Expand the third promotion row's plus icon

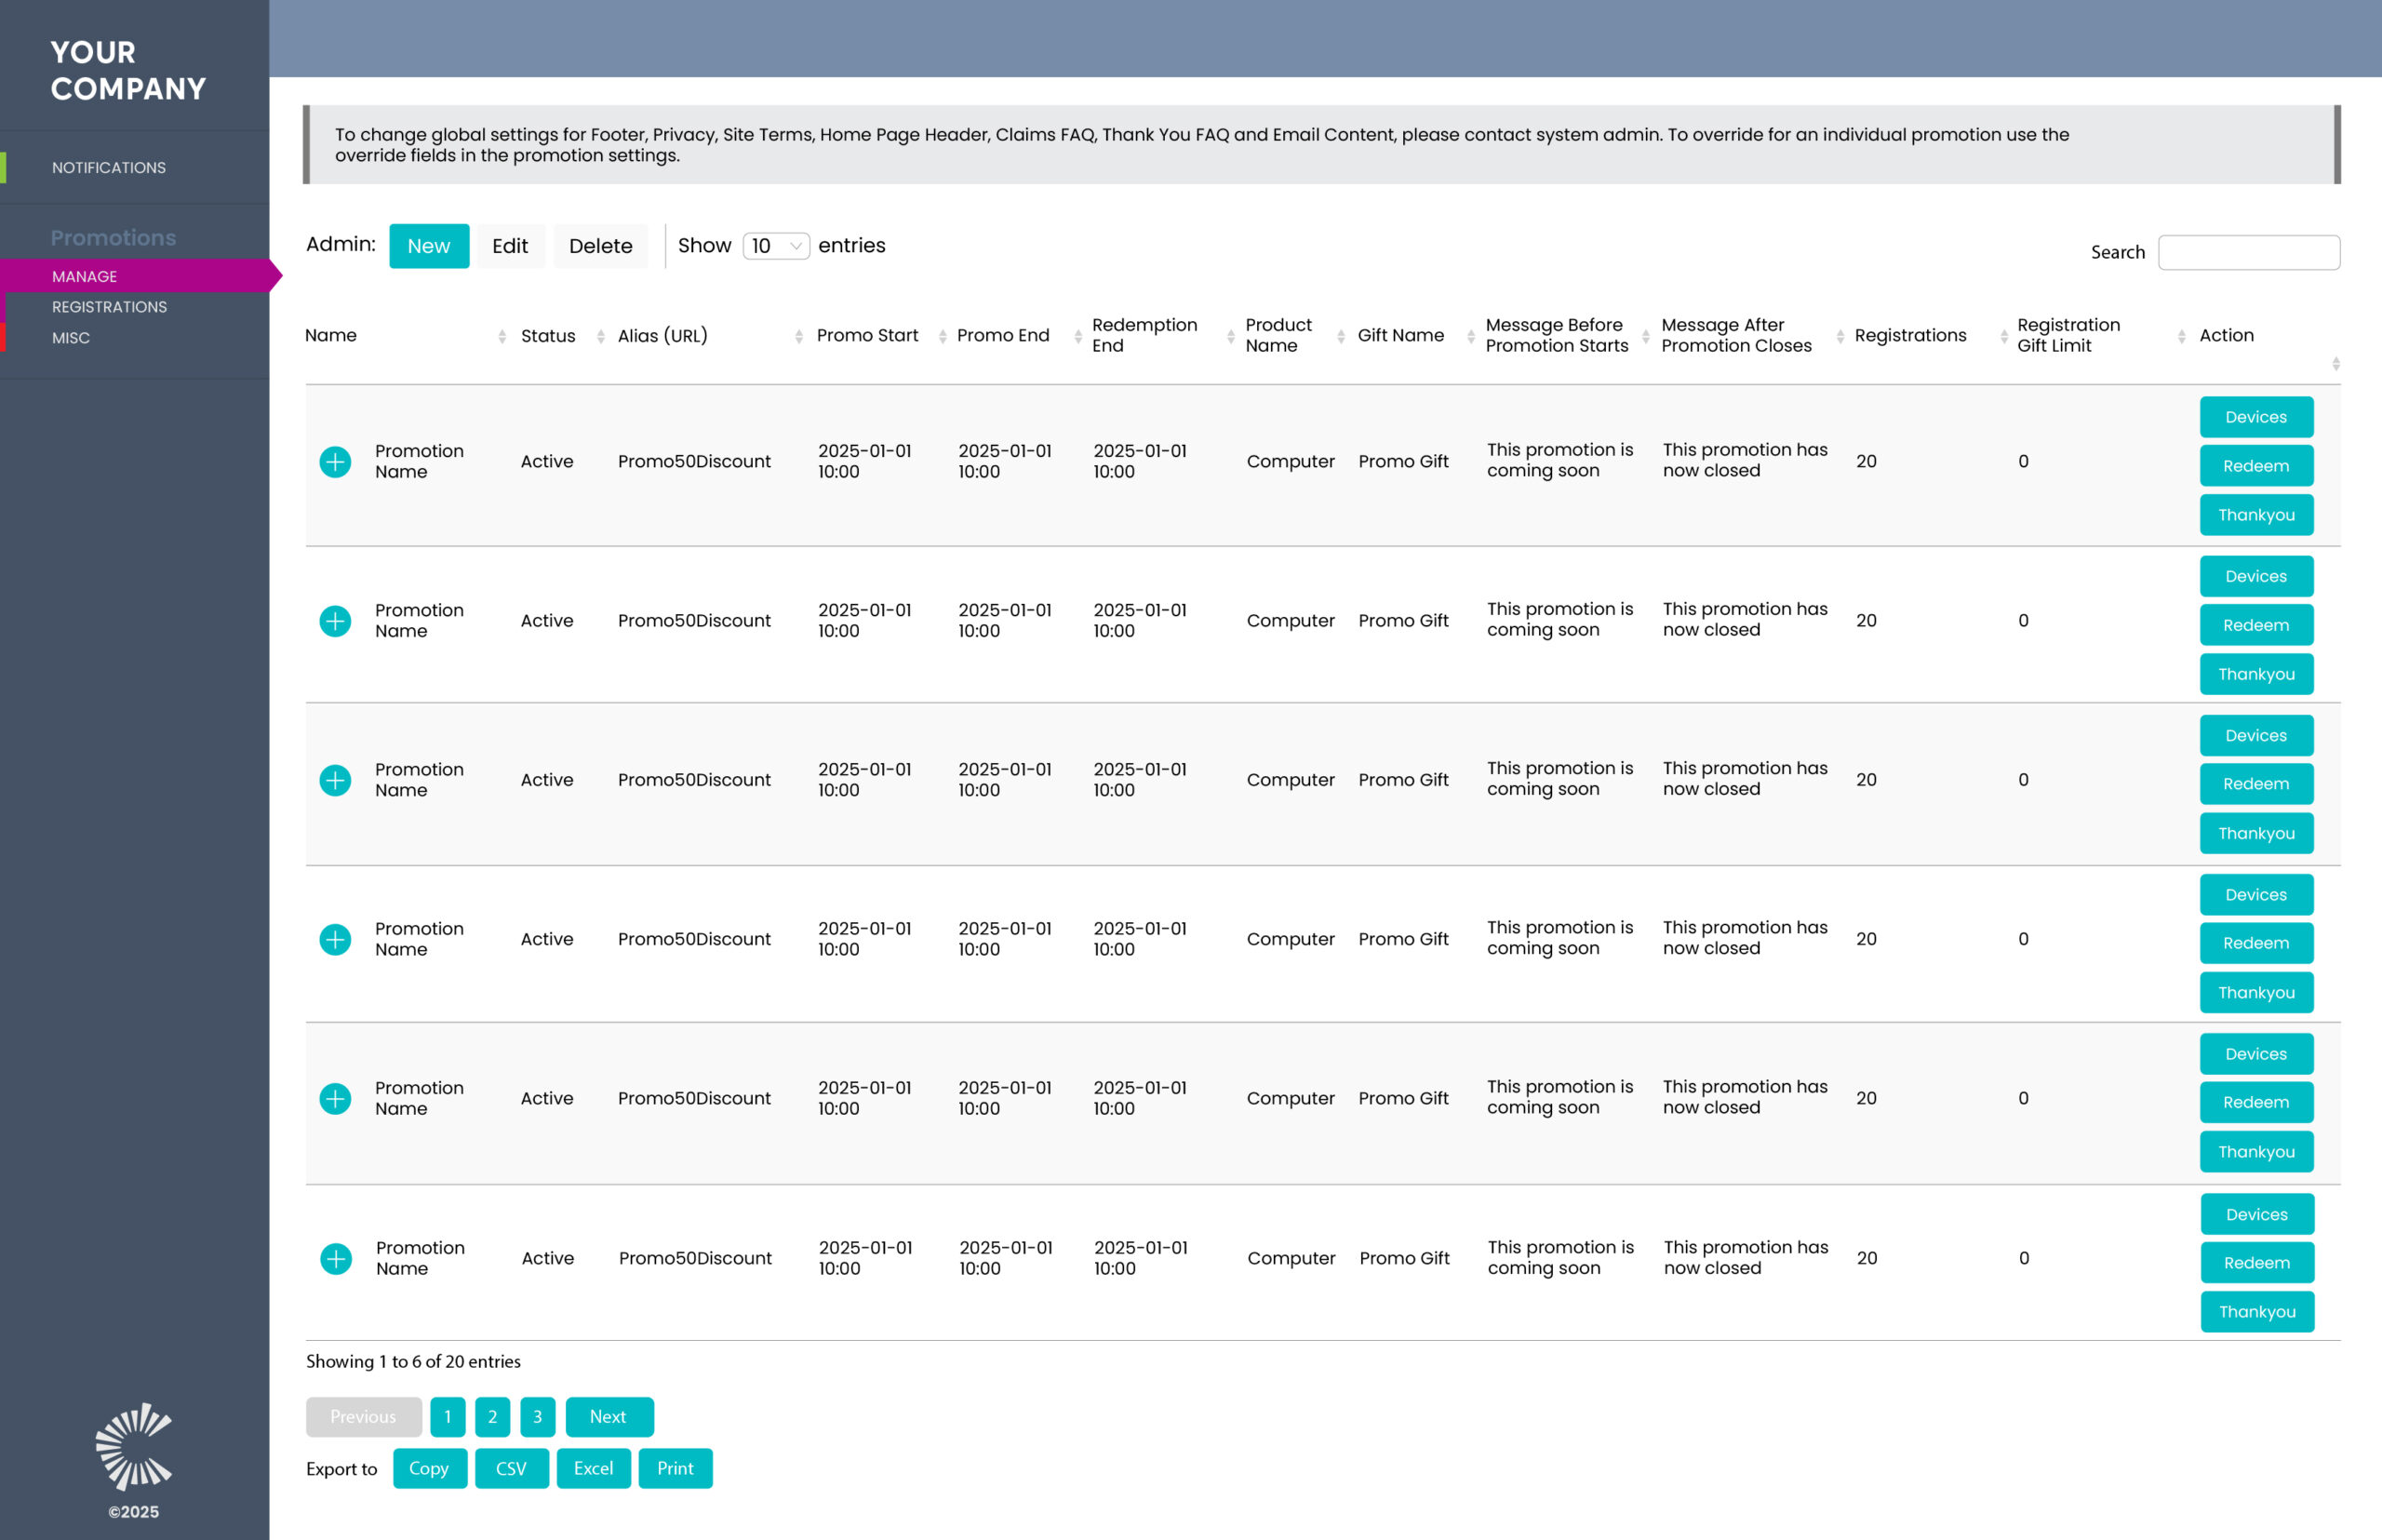pos(335,780)
